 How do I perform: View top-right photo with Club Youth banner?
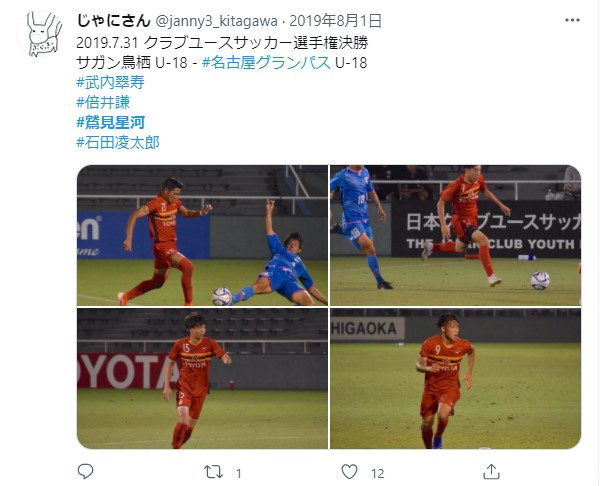(x=455, y=235)
